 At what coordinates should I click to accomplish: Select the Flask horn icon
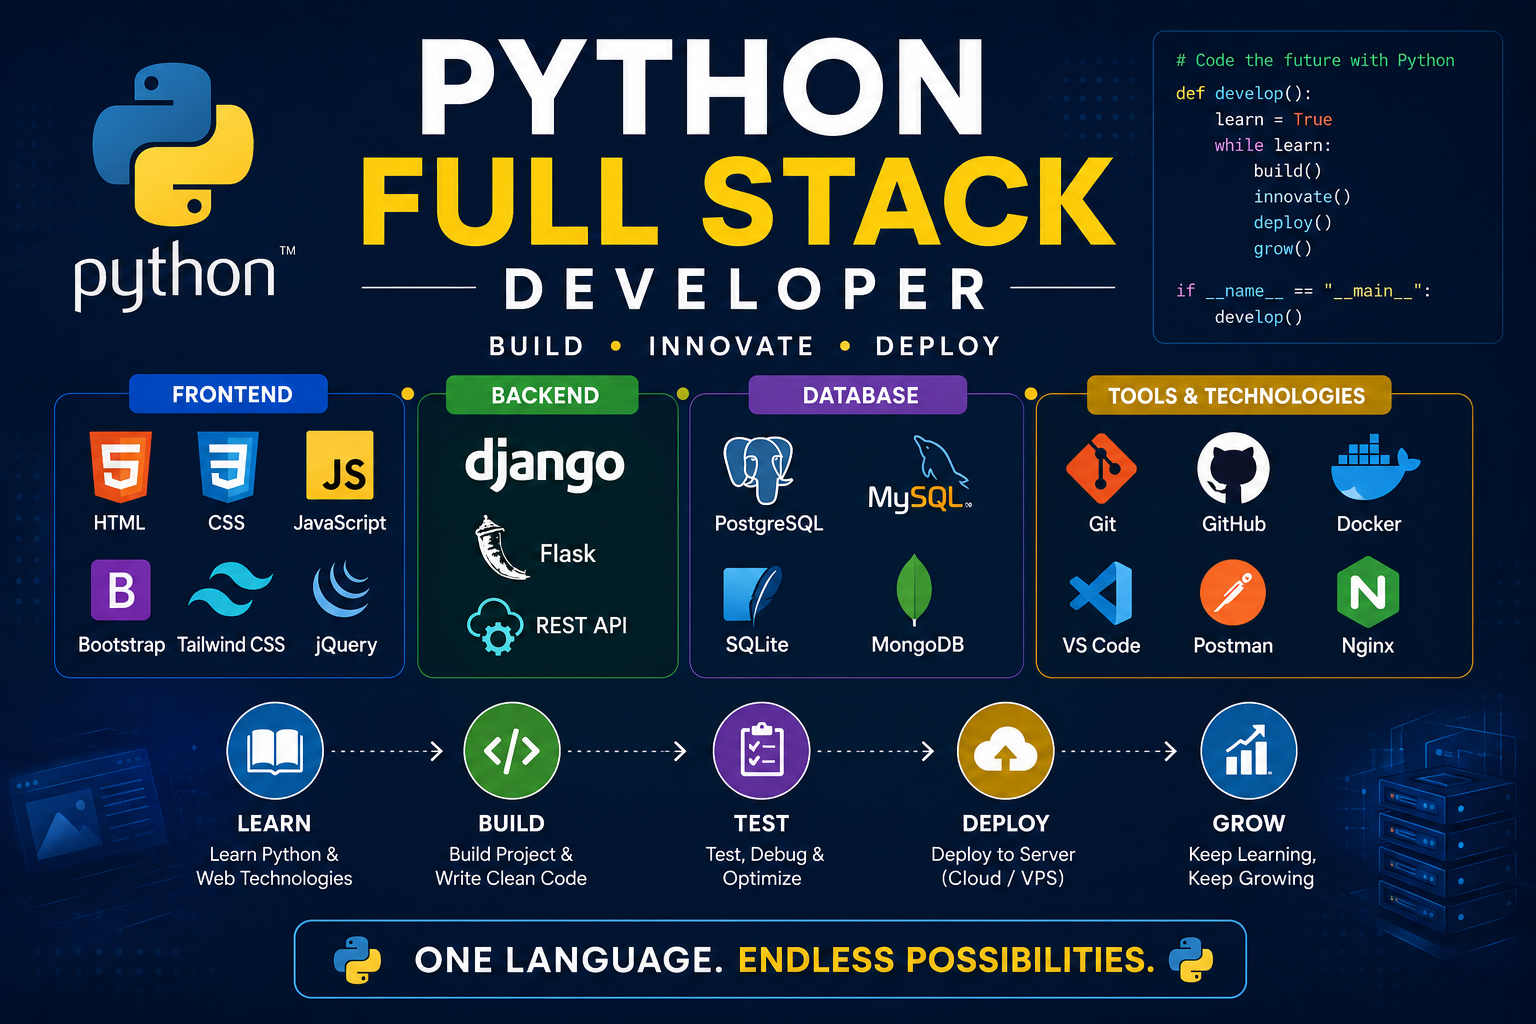pyautogui.click(x=501, y=548)
